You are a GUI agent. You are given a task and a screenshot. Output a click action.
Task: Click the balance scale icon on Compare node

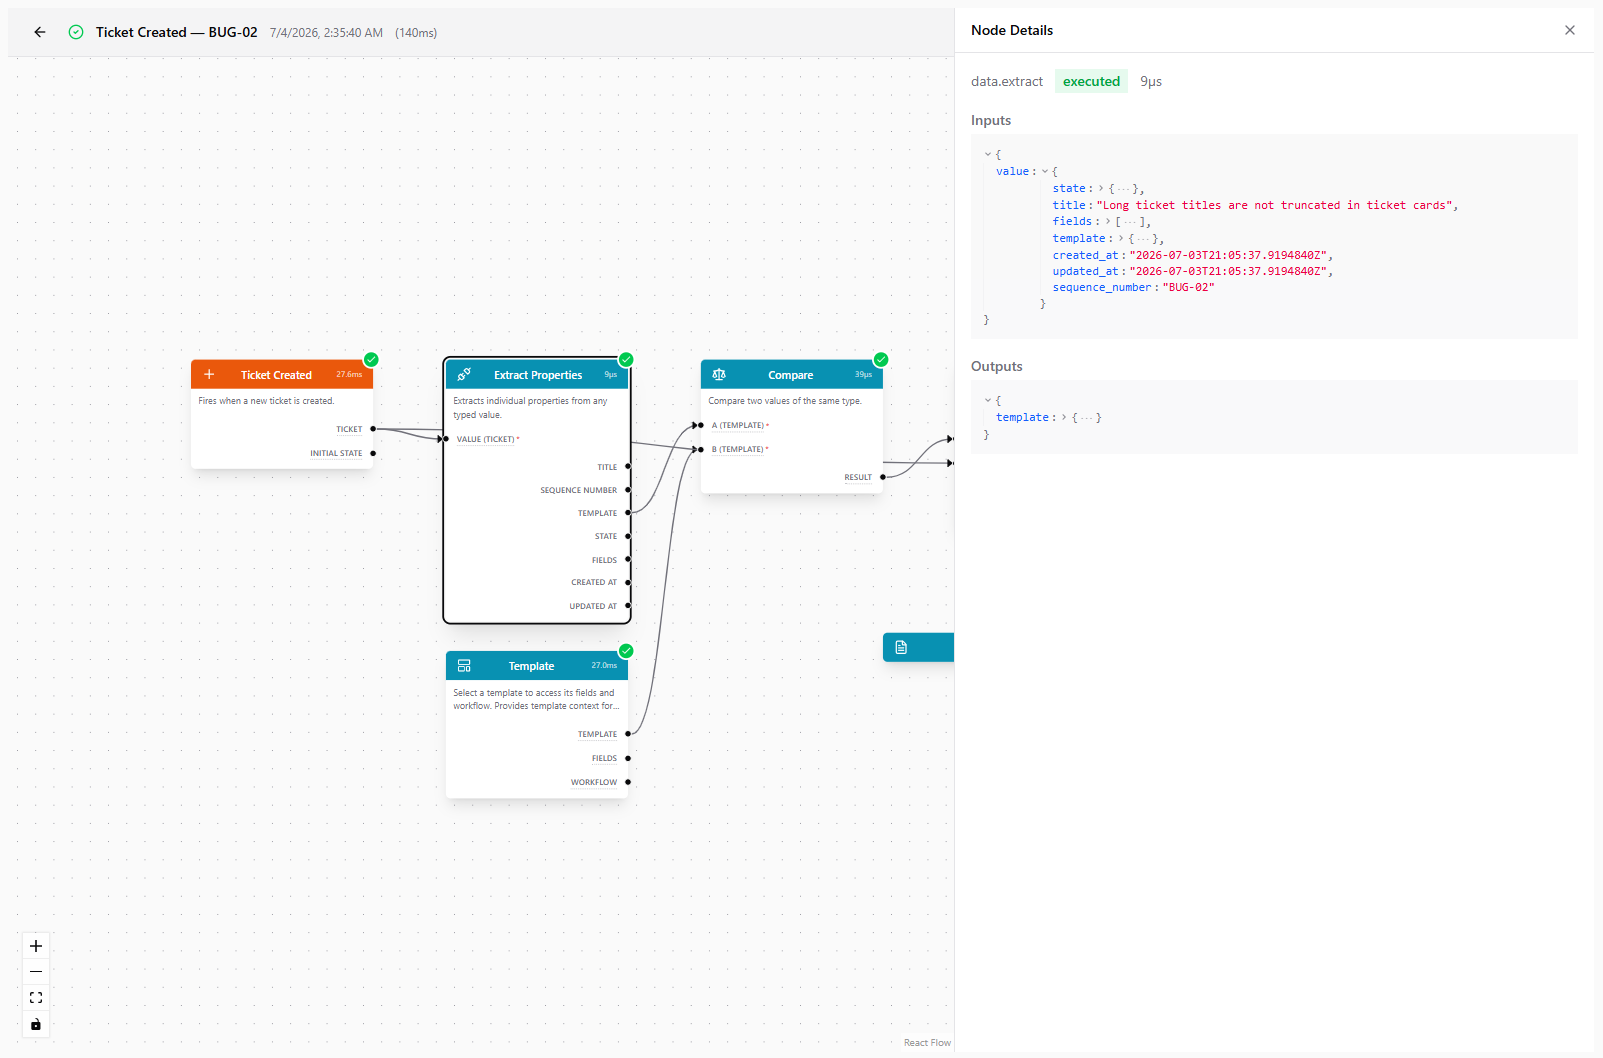(719, 375)
